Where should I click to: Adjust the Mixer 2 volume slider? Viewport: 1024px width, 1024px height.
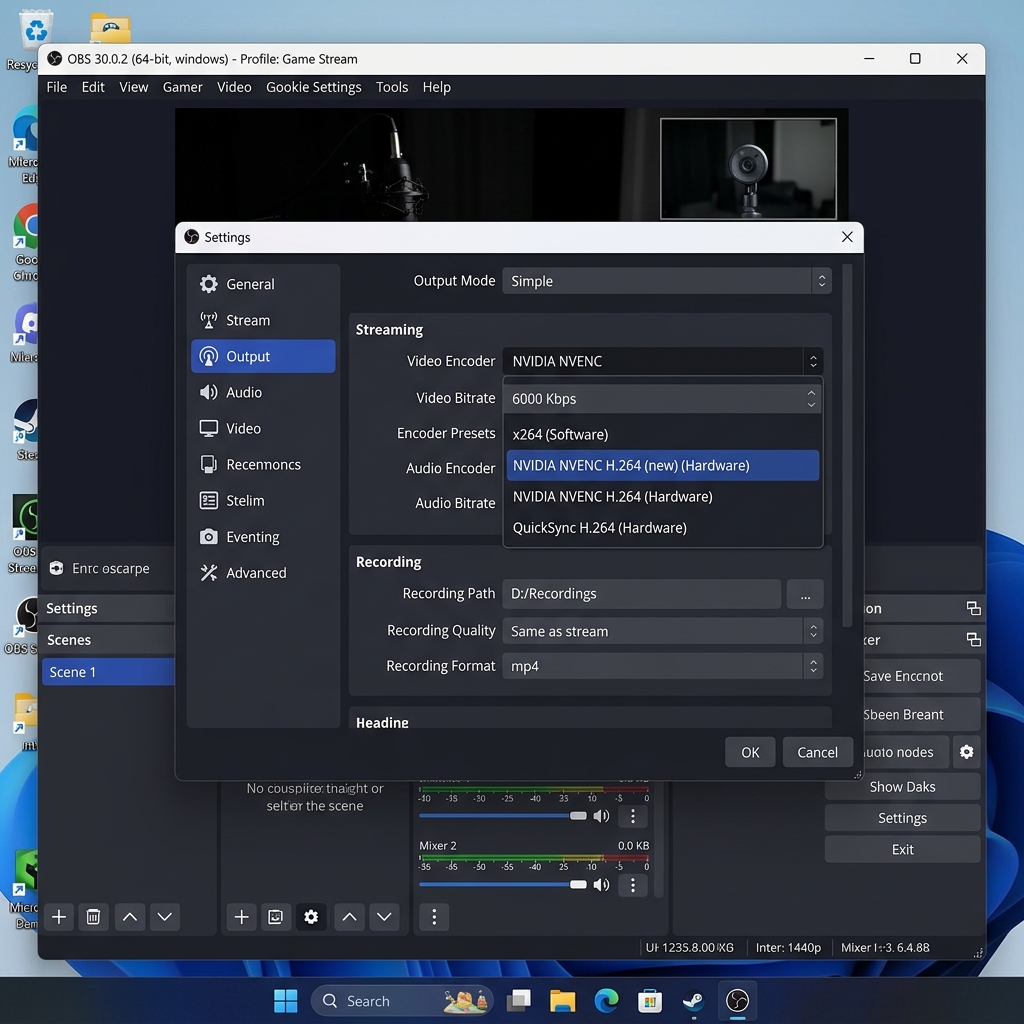coord(503,885)
